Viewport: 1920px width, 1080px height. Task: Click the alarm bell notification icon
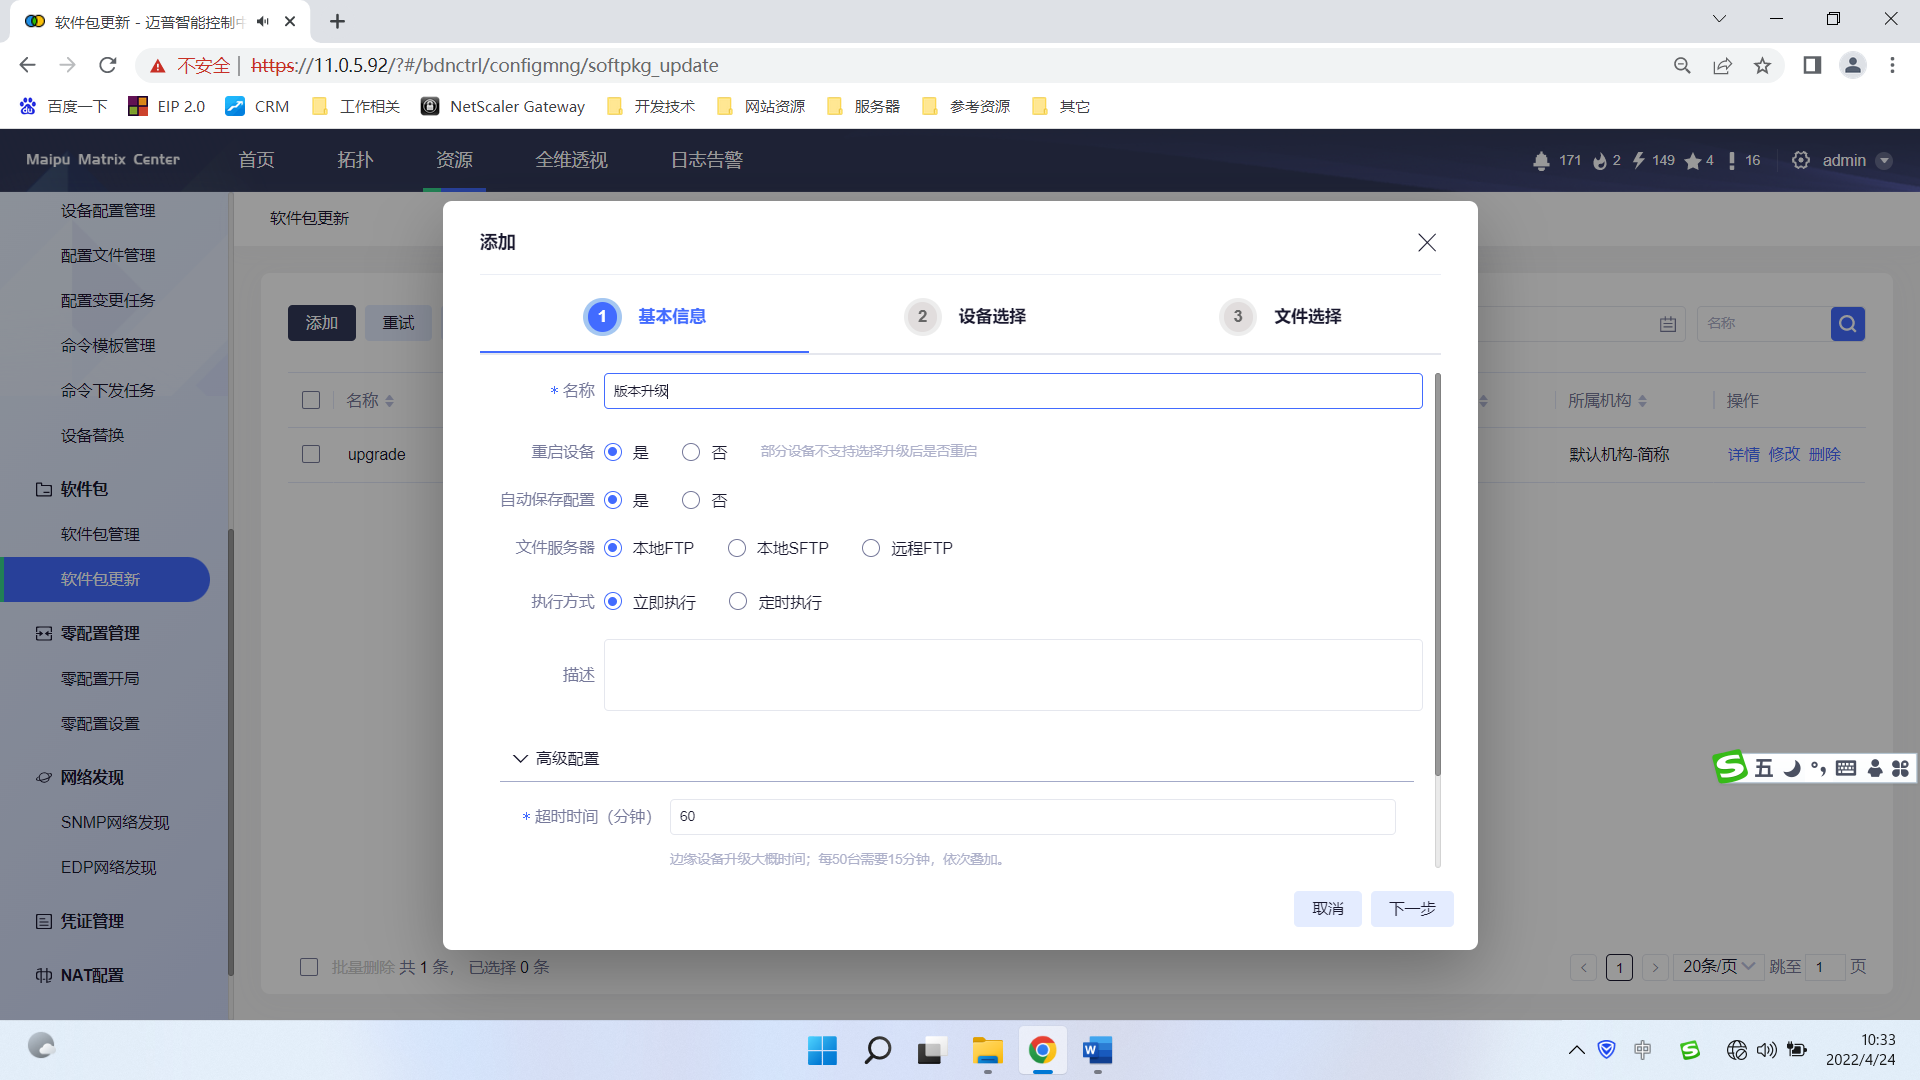coord(1541,161)
